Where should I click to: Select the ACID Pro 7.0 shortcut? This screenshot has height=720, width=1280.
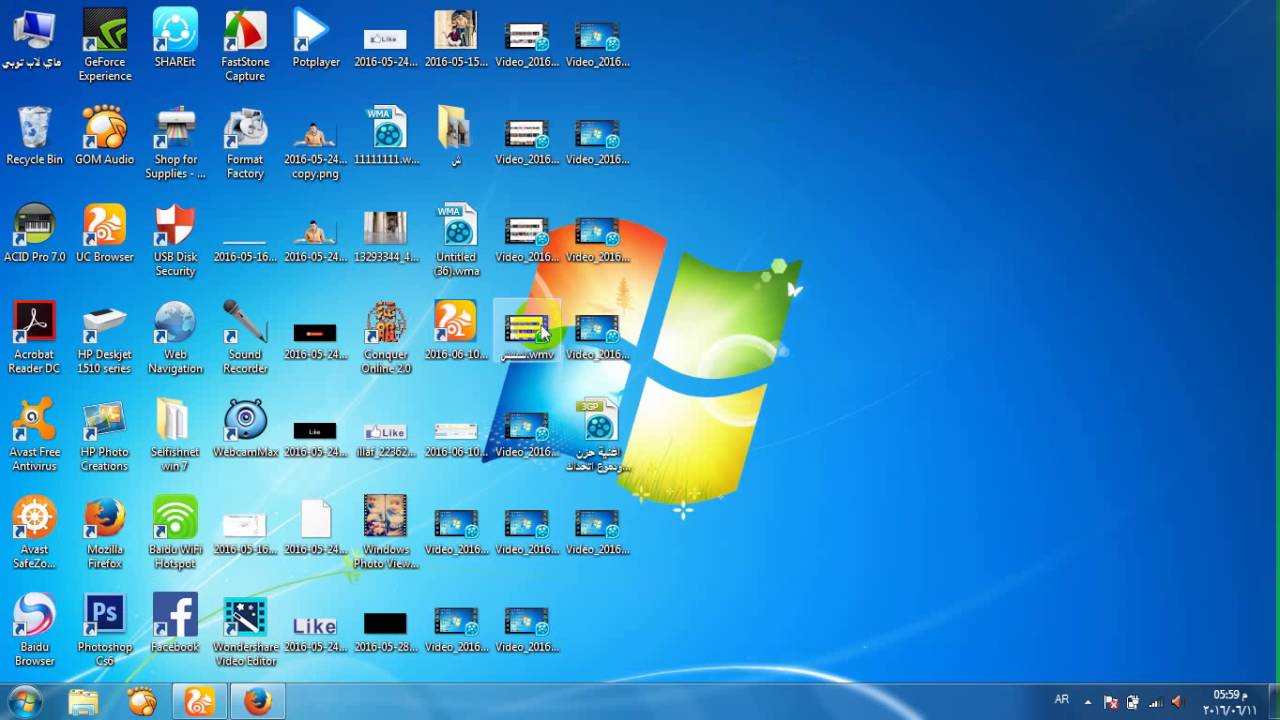[34, 233]
